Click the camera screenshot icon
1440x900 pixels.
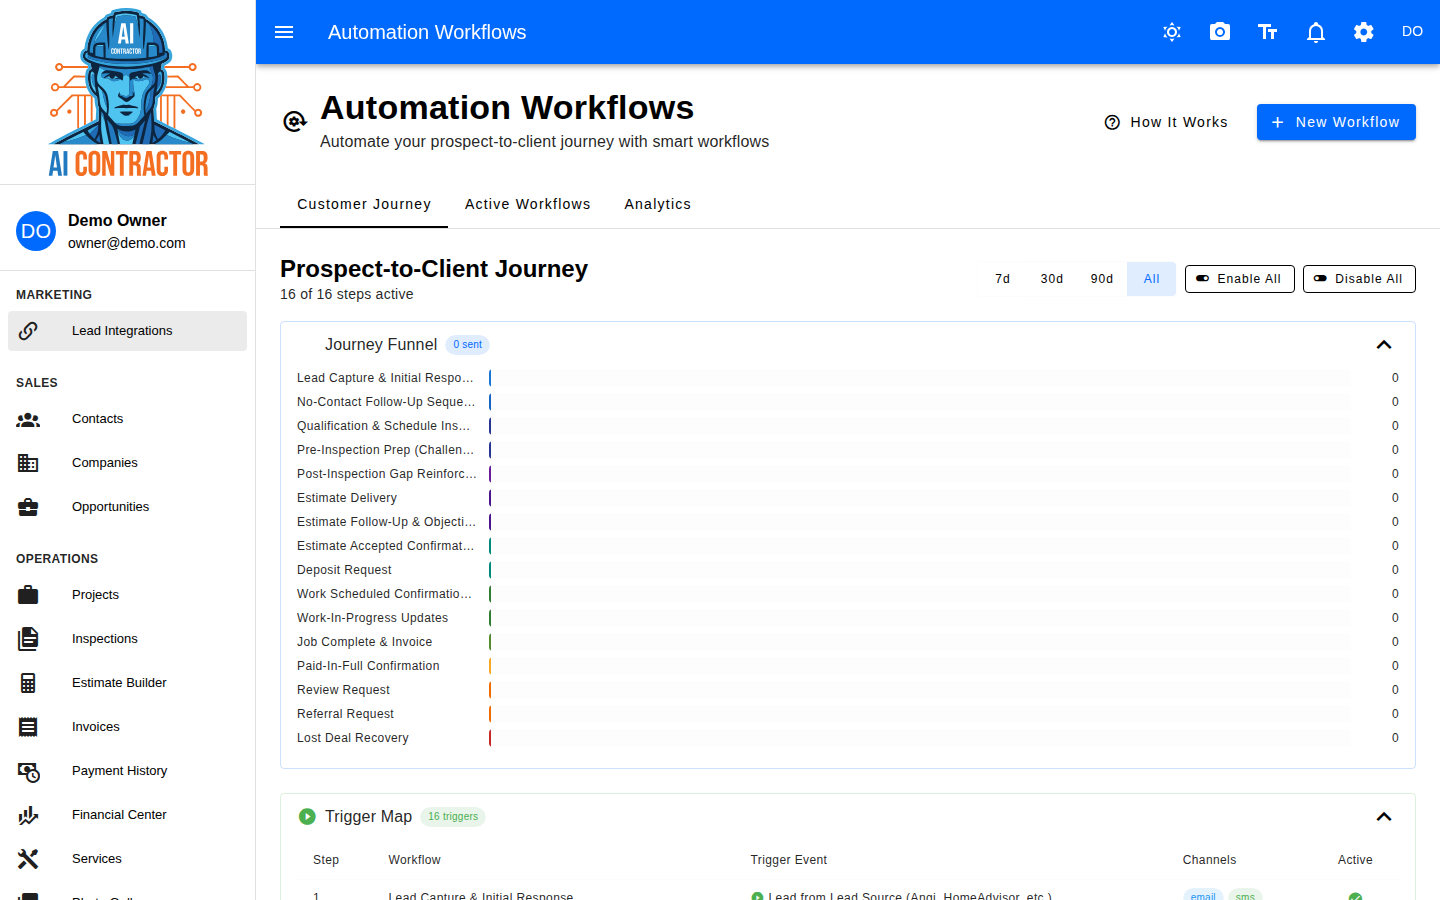coord(1220,32)
